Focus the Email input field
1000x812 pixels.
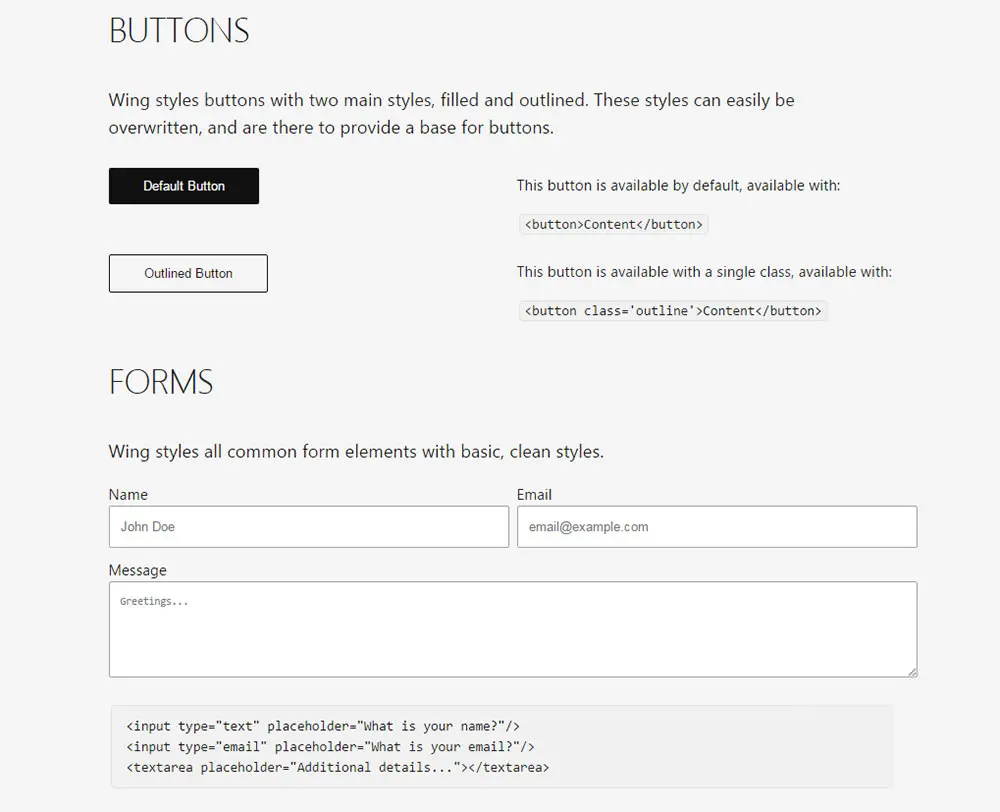coord(717,526)
